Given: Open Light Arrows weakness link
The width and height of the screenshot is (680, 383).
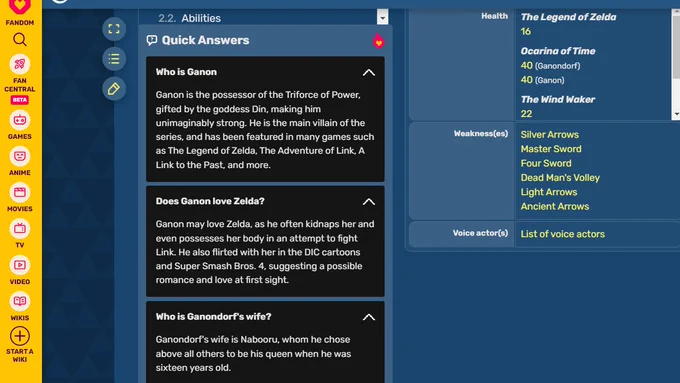Looking at the screenshot, I should pos(549,192).
